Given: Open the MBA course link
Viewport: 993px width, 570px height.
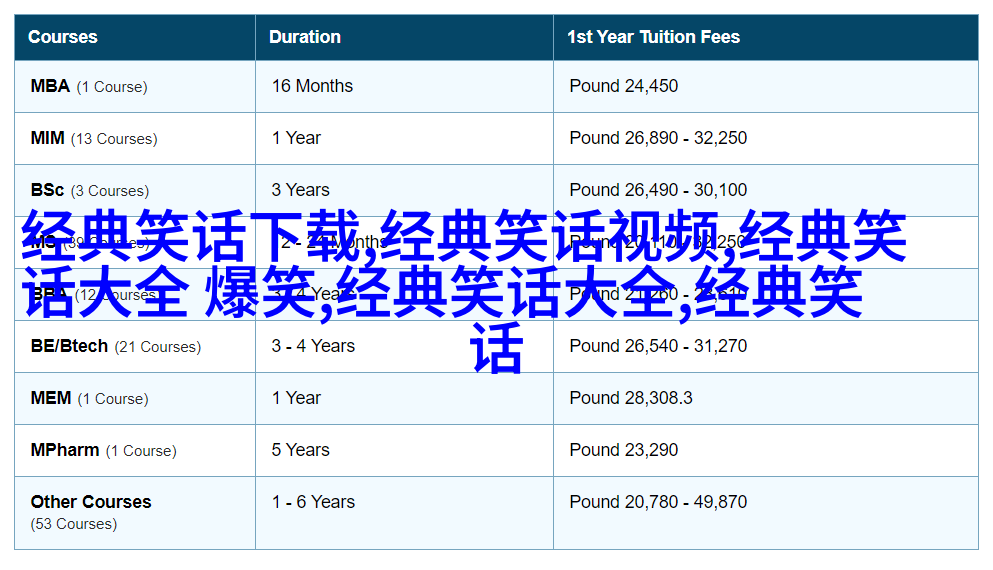Looking at the screenshot, I should coord(50,86).
